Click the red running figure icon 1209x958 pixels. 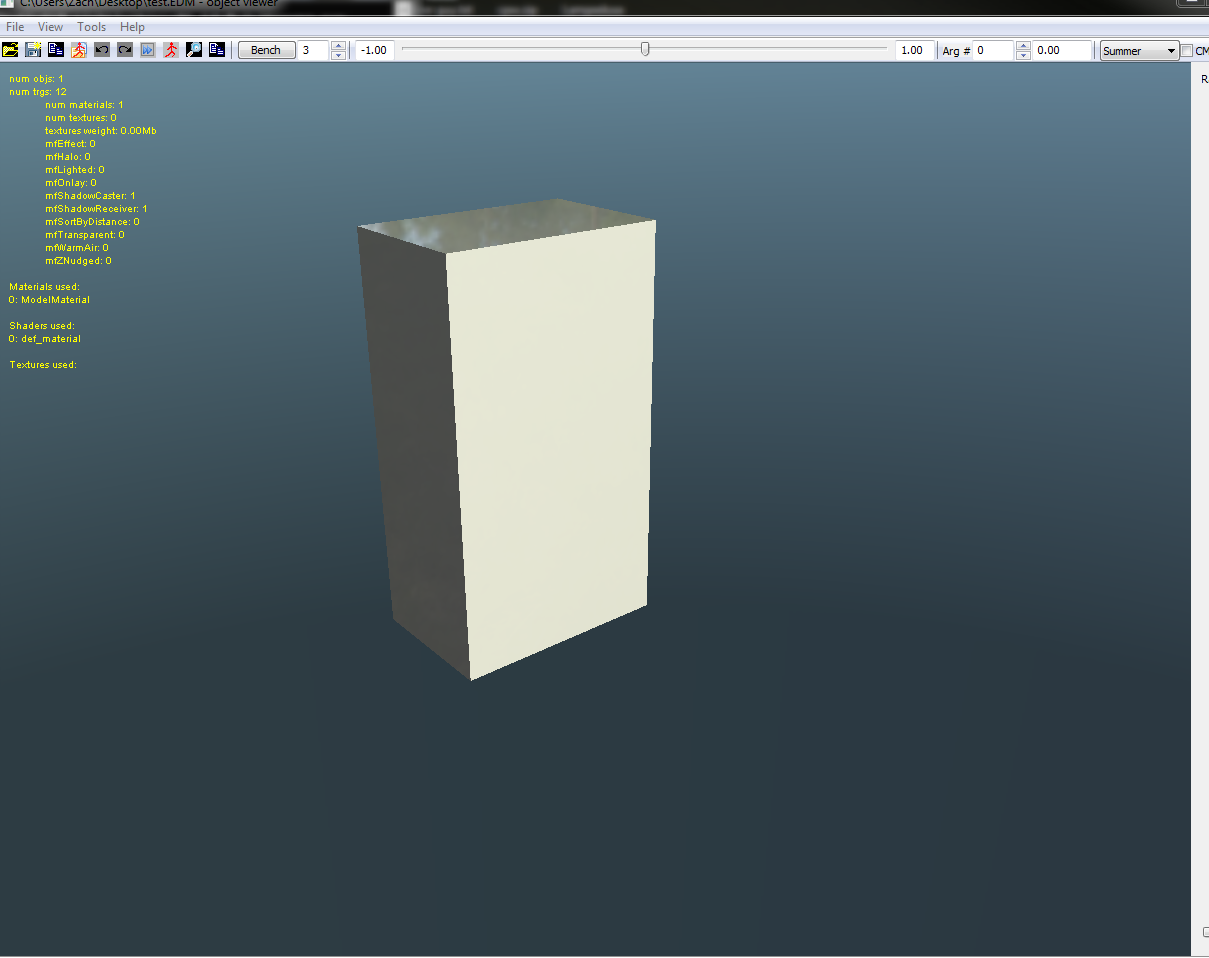(171, 50)
